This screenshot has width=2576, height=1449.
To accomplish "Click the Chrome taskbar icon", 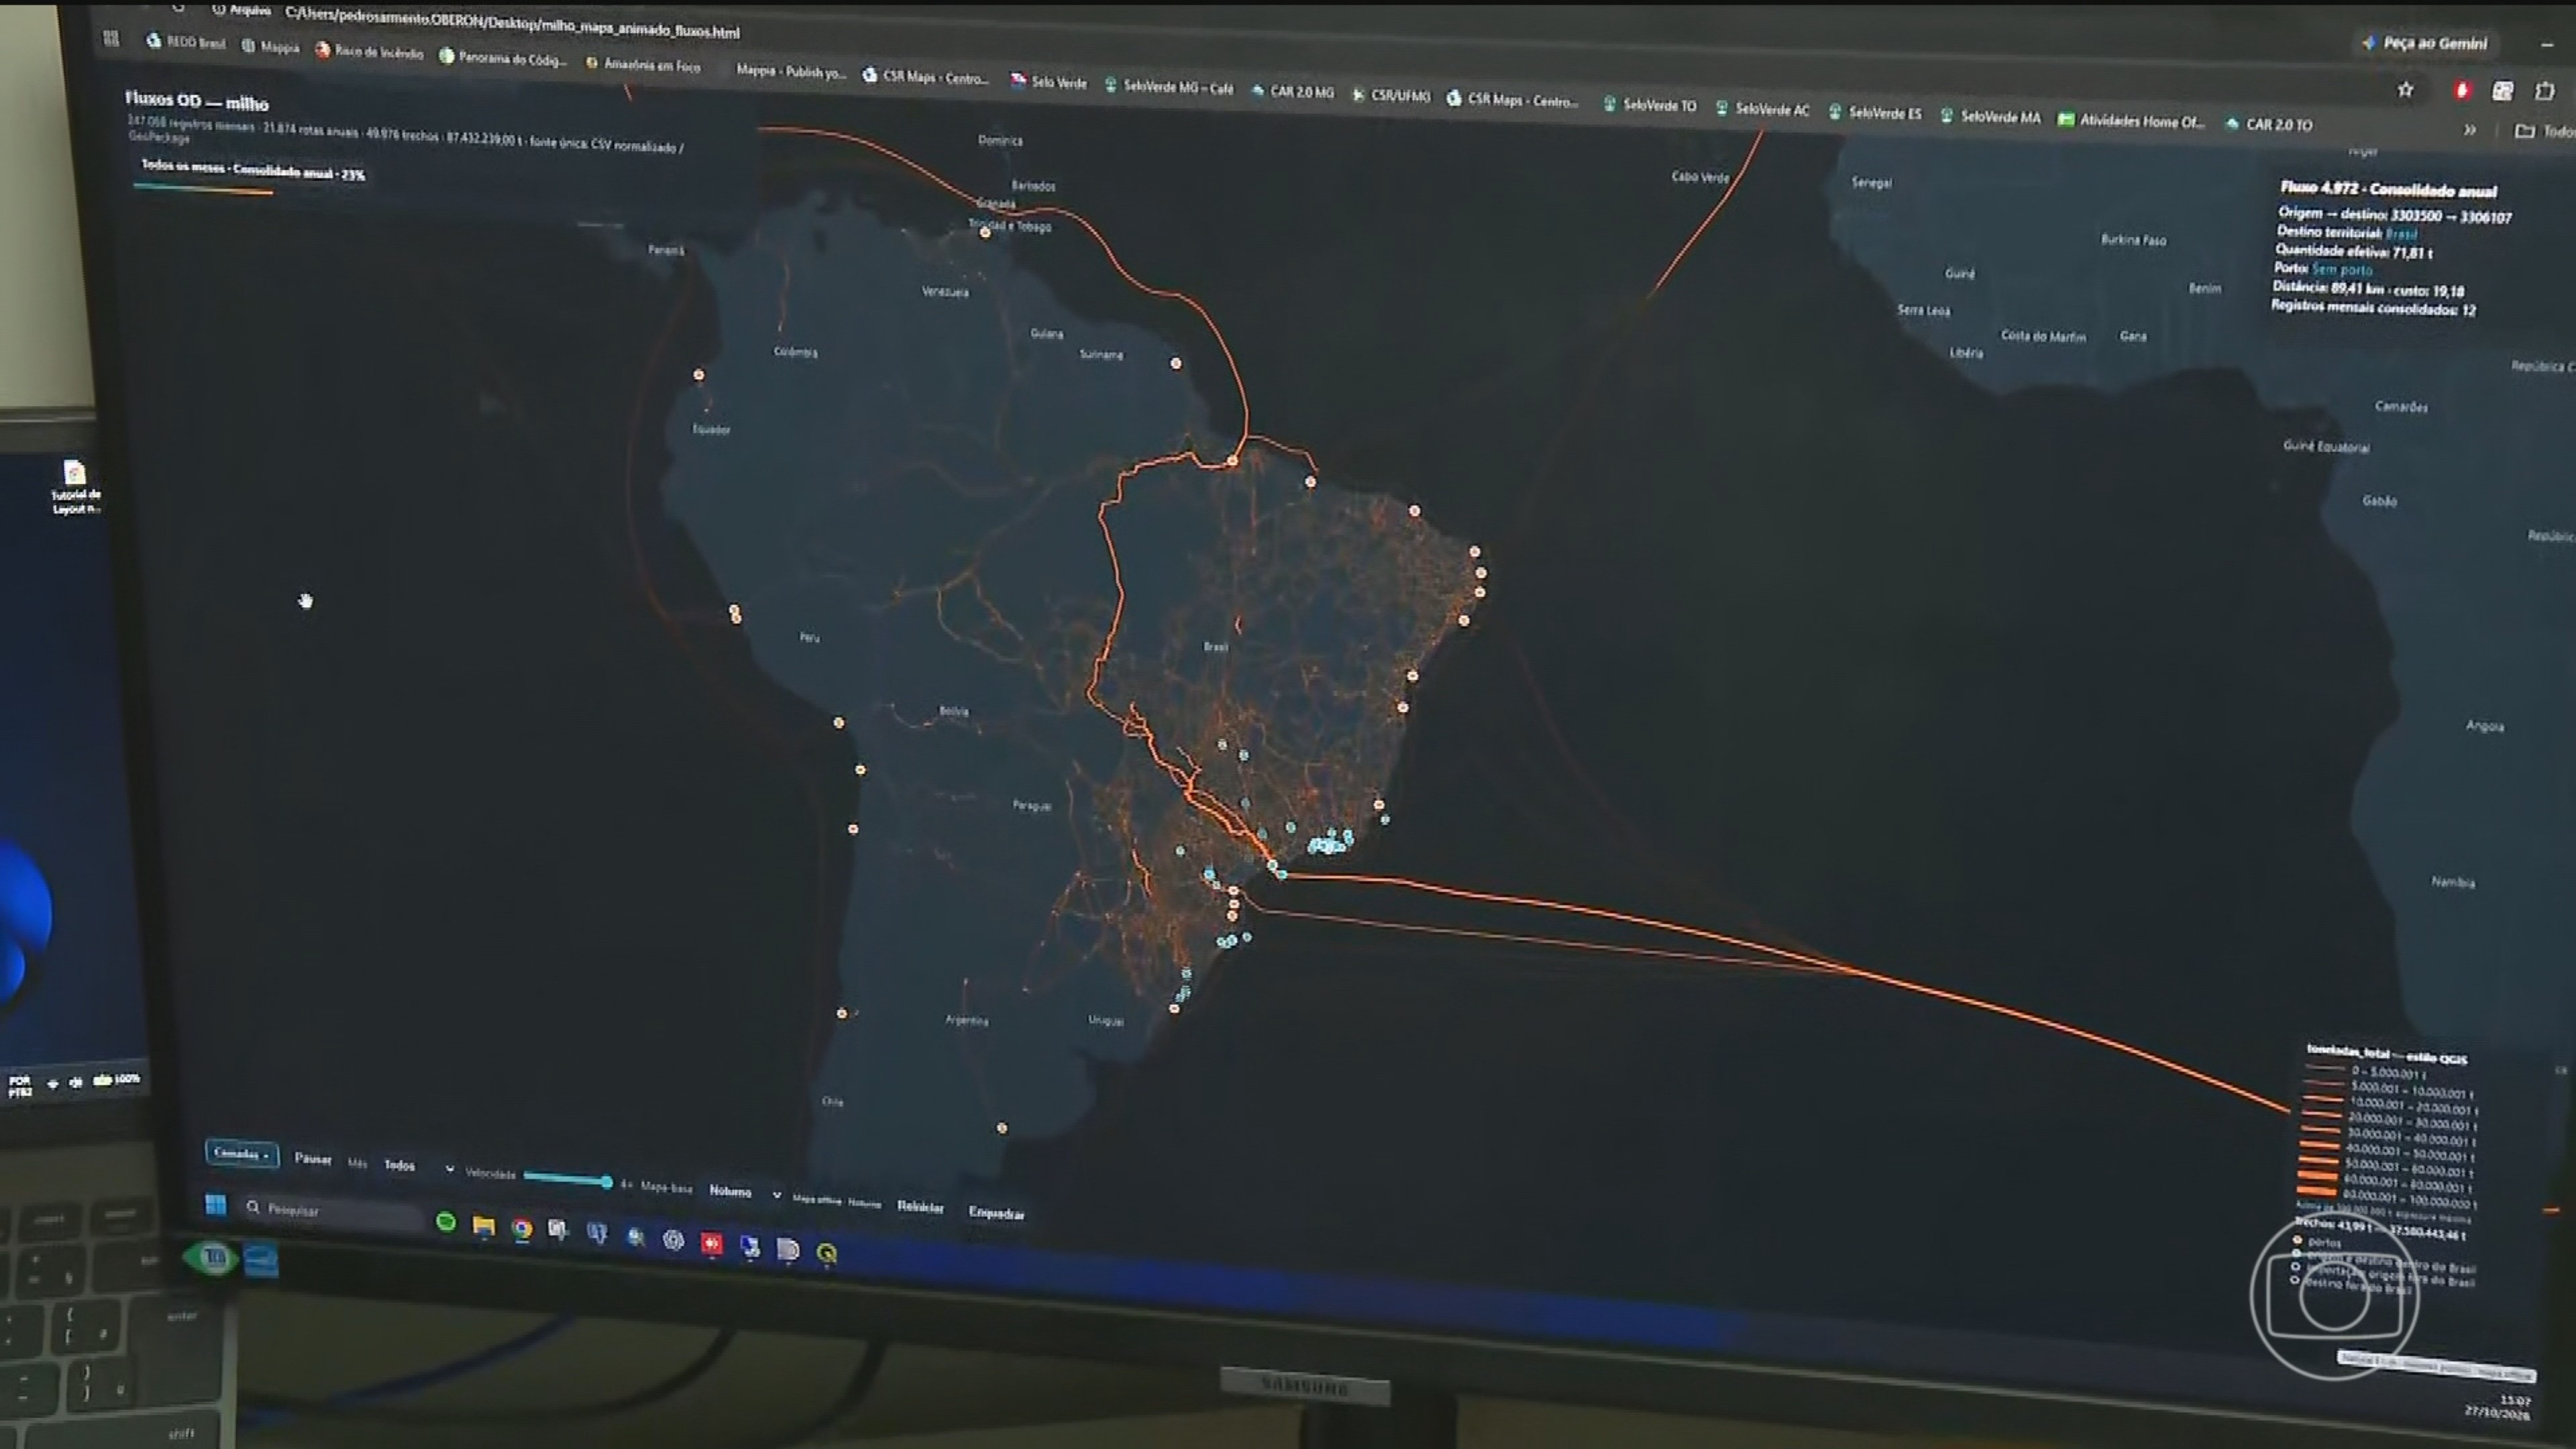I will pyautogui.click(x=521, y=1229).
